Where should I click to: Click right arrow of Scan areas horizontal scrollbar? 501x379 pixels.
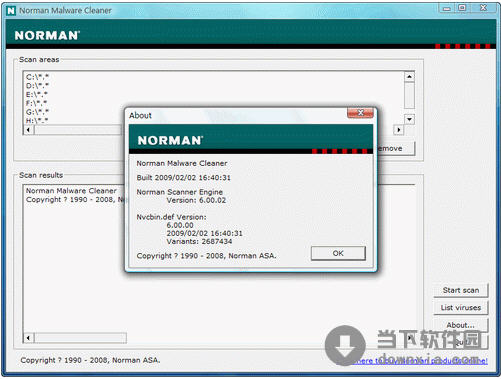pos(399,130)
